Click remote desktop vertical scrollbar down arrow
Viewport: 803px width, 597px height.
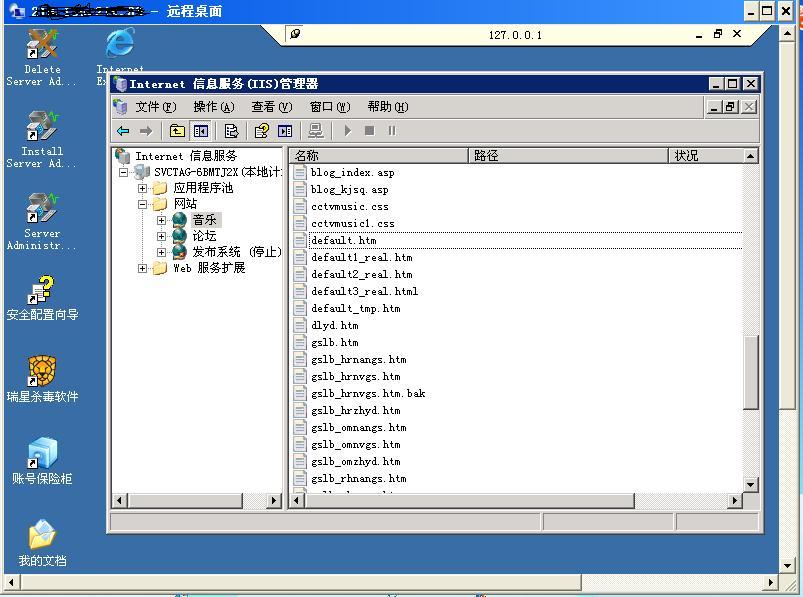tap(787, 566)
